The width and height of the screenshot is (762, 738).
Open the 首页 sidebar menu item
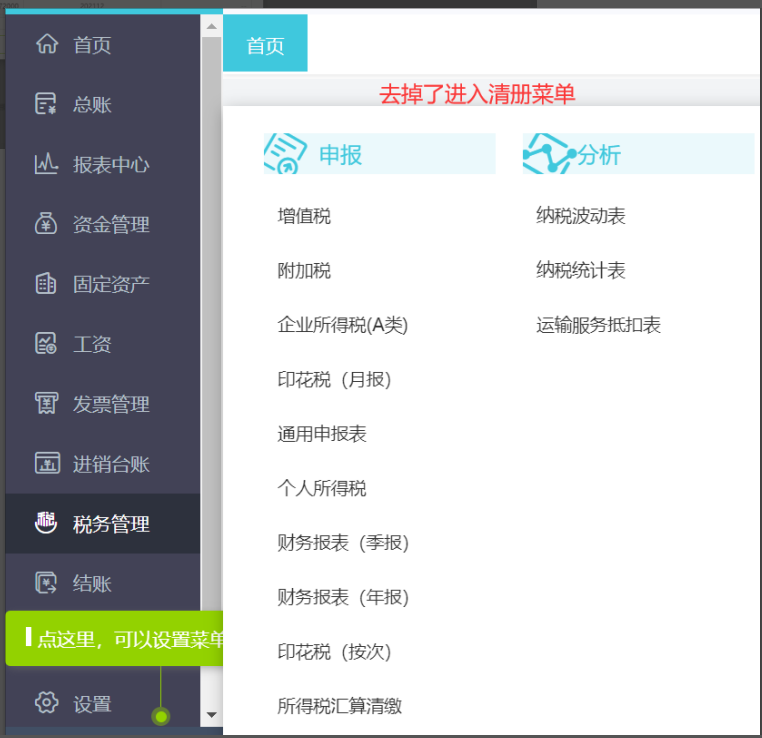[x=103, y=44]
